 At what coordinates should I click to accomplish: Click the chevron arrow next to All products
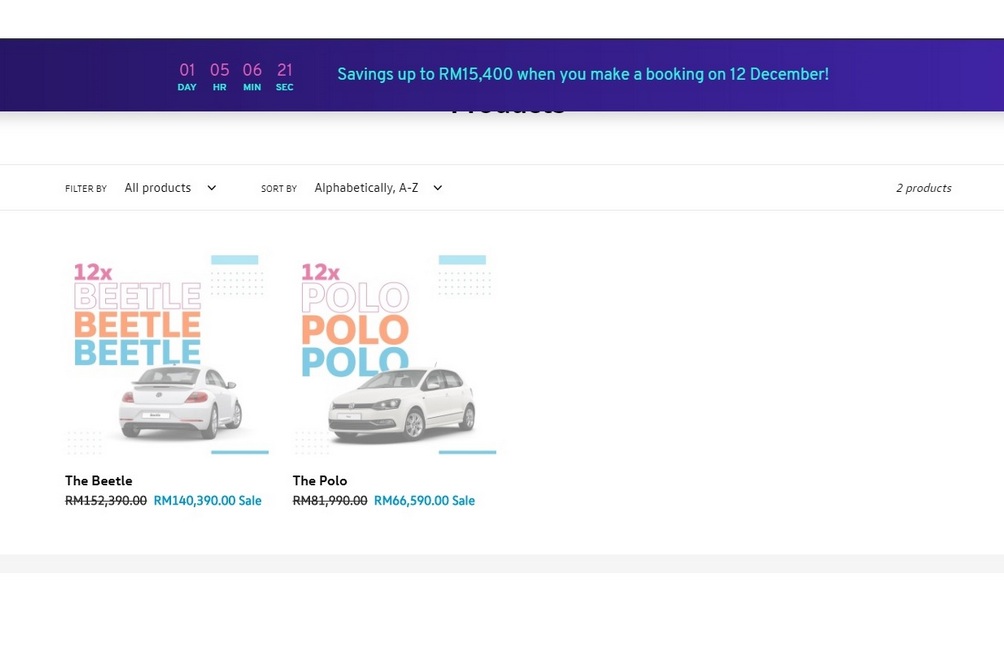point(212,188)
